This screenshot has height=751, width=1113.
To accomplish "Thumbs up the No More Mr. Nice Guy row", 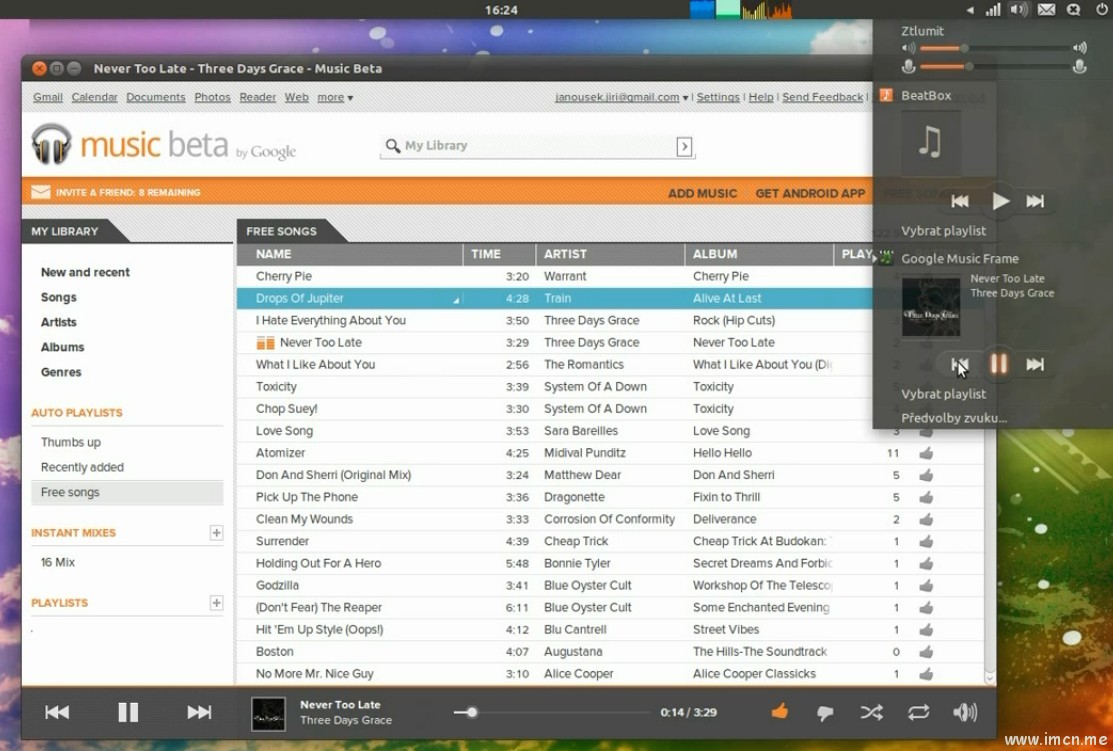I will 926,674.
